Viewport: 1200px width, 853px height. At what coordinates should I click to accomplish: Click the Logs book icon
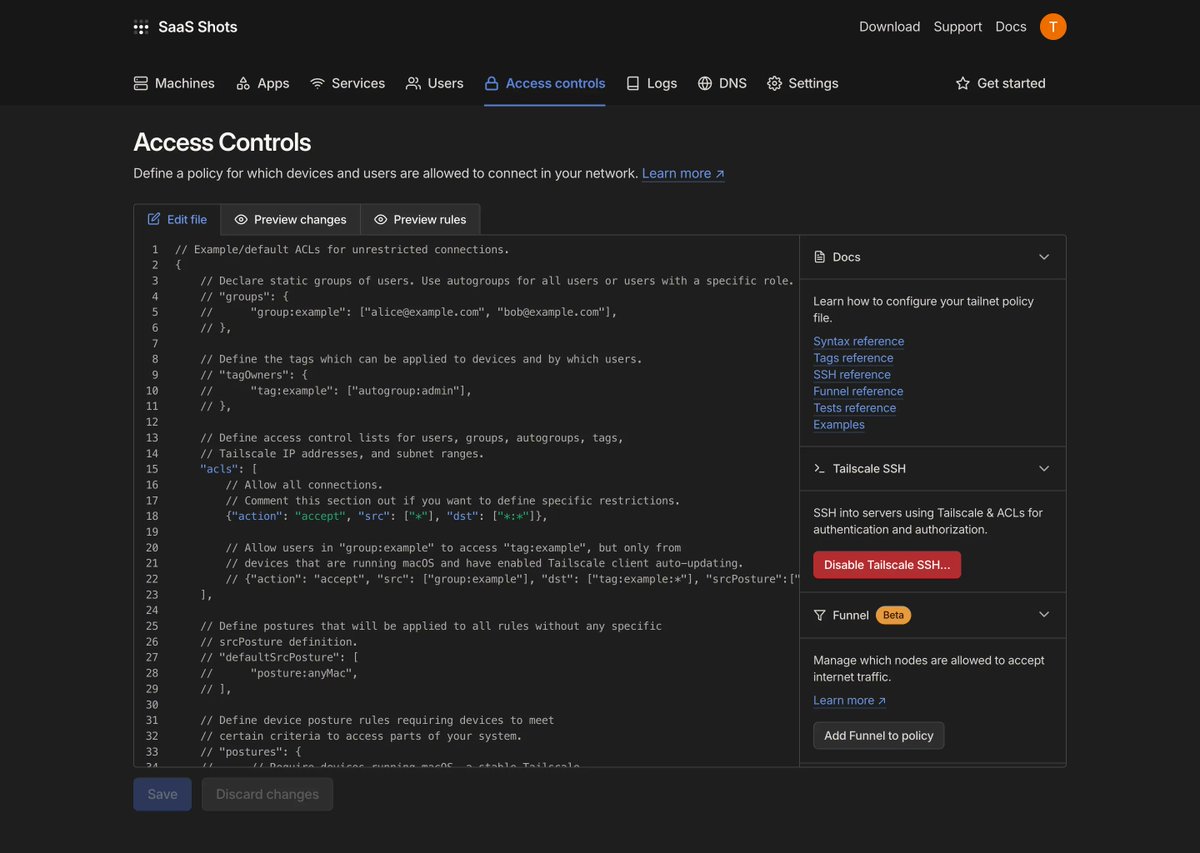click(633, 83)
